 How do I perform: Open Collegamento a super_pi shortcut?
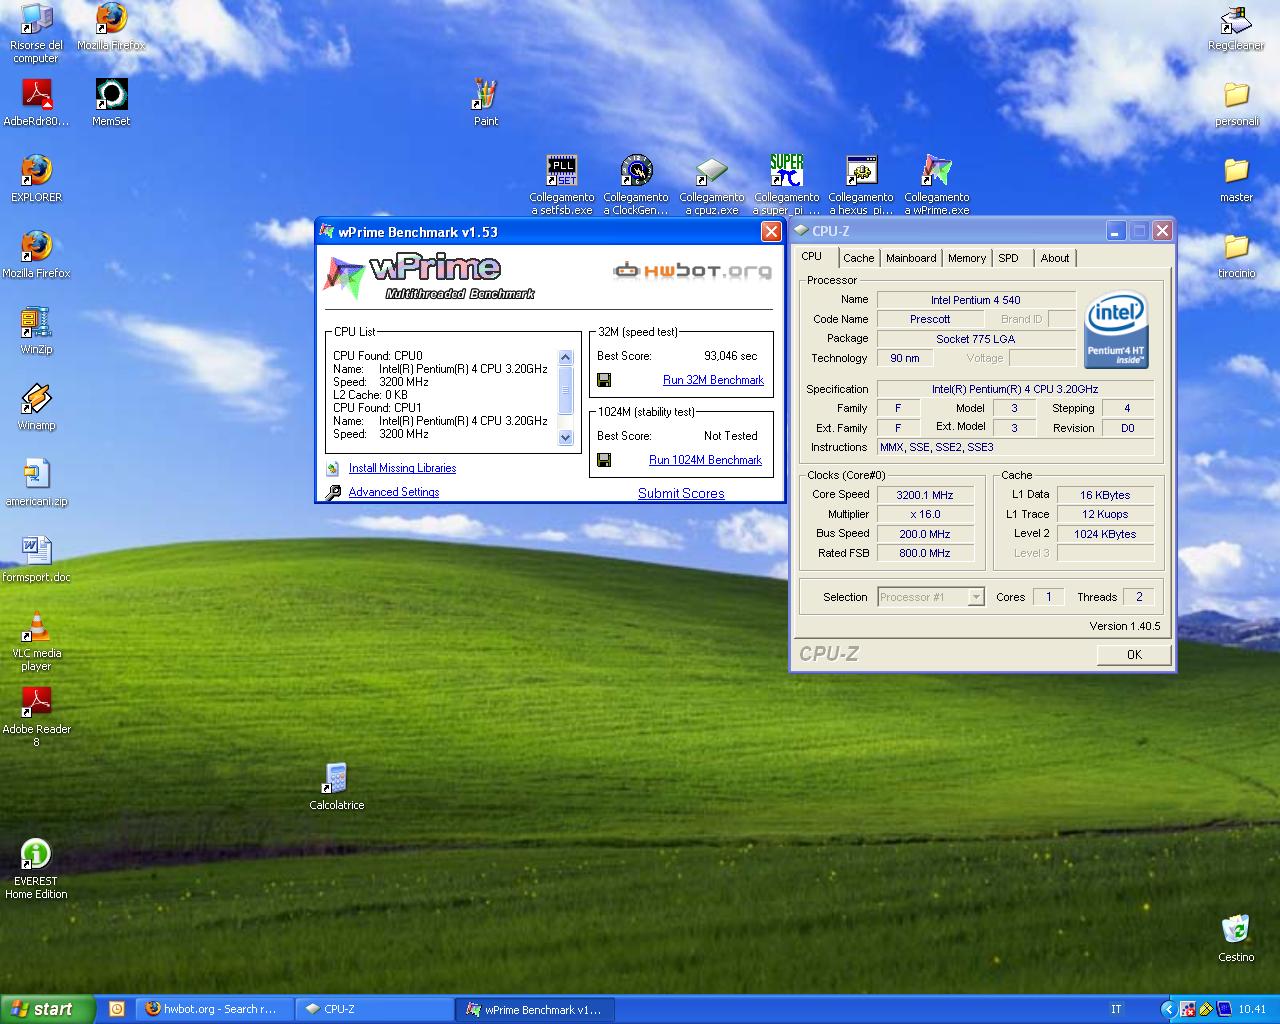(786, 185)
